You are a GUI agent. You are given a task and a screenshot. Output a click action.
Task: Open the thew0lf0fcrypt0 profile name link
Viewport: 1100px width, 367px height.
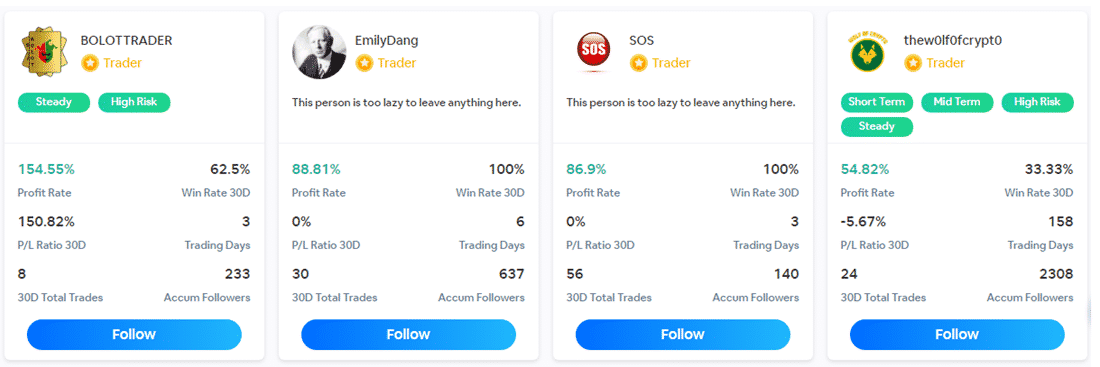[953, 41]
